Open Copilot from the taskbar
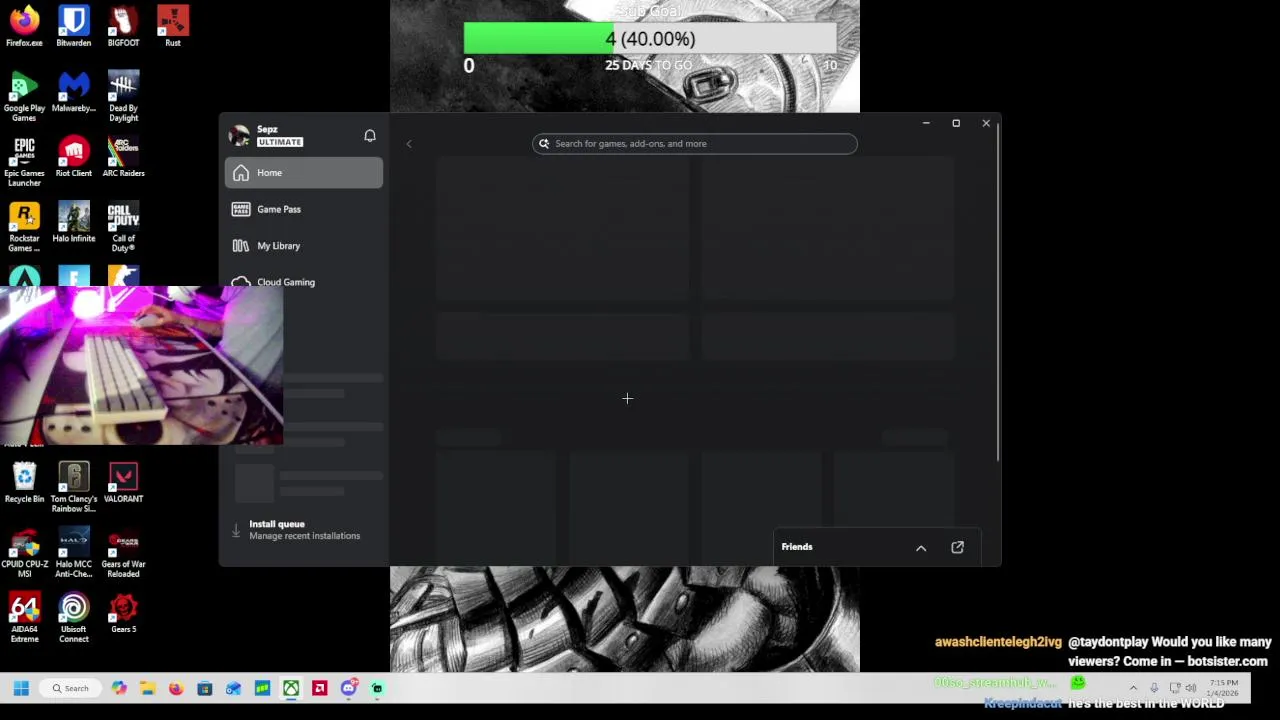1280x720 pixels. point(119,689)
